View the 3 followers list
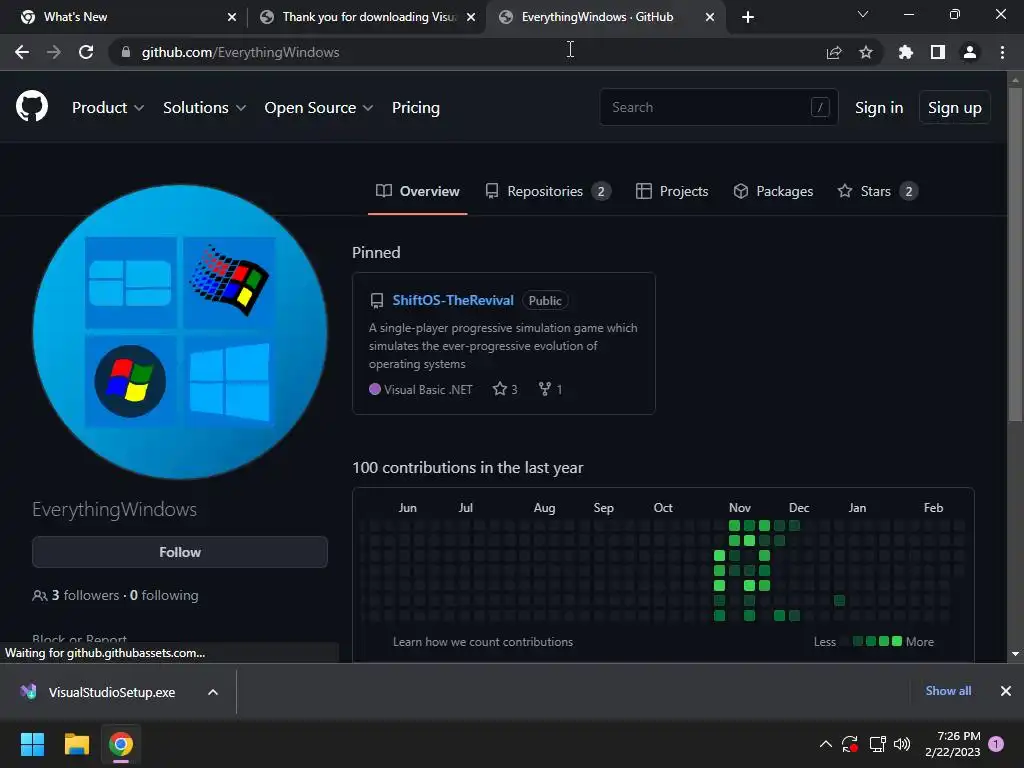 75,595
